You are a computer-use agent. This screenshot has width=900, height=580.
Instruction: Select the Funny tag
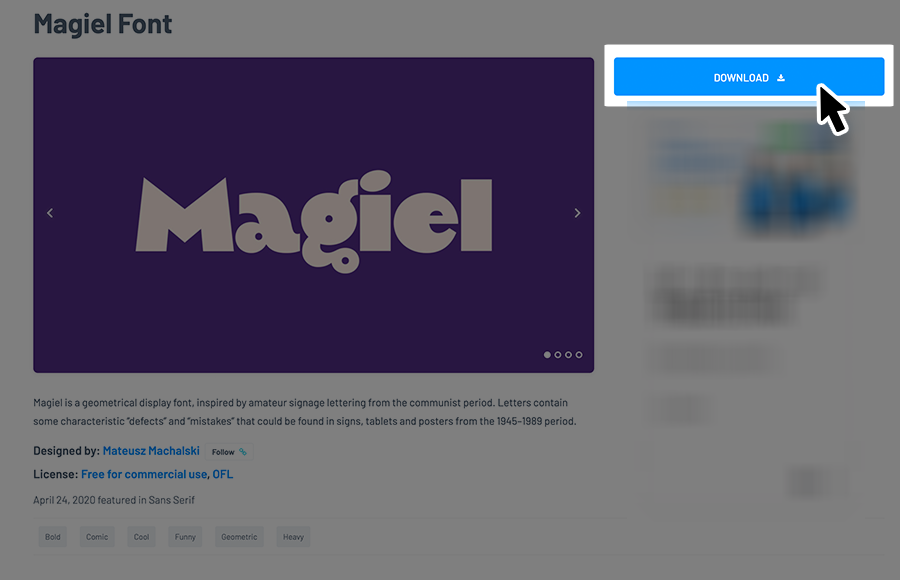(x=185, y=537)
